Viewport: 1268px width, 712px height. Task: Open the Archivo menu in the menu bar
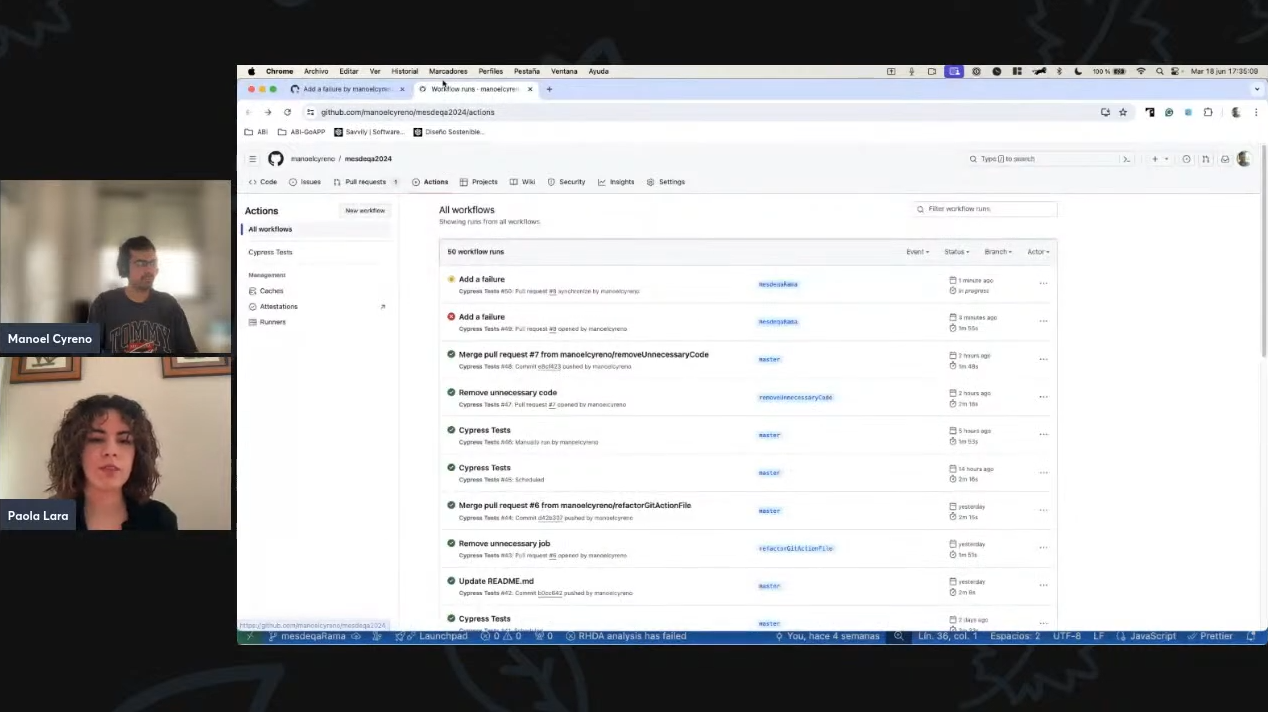tap(316, 72)
